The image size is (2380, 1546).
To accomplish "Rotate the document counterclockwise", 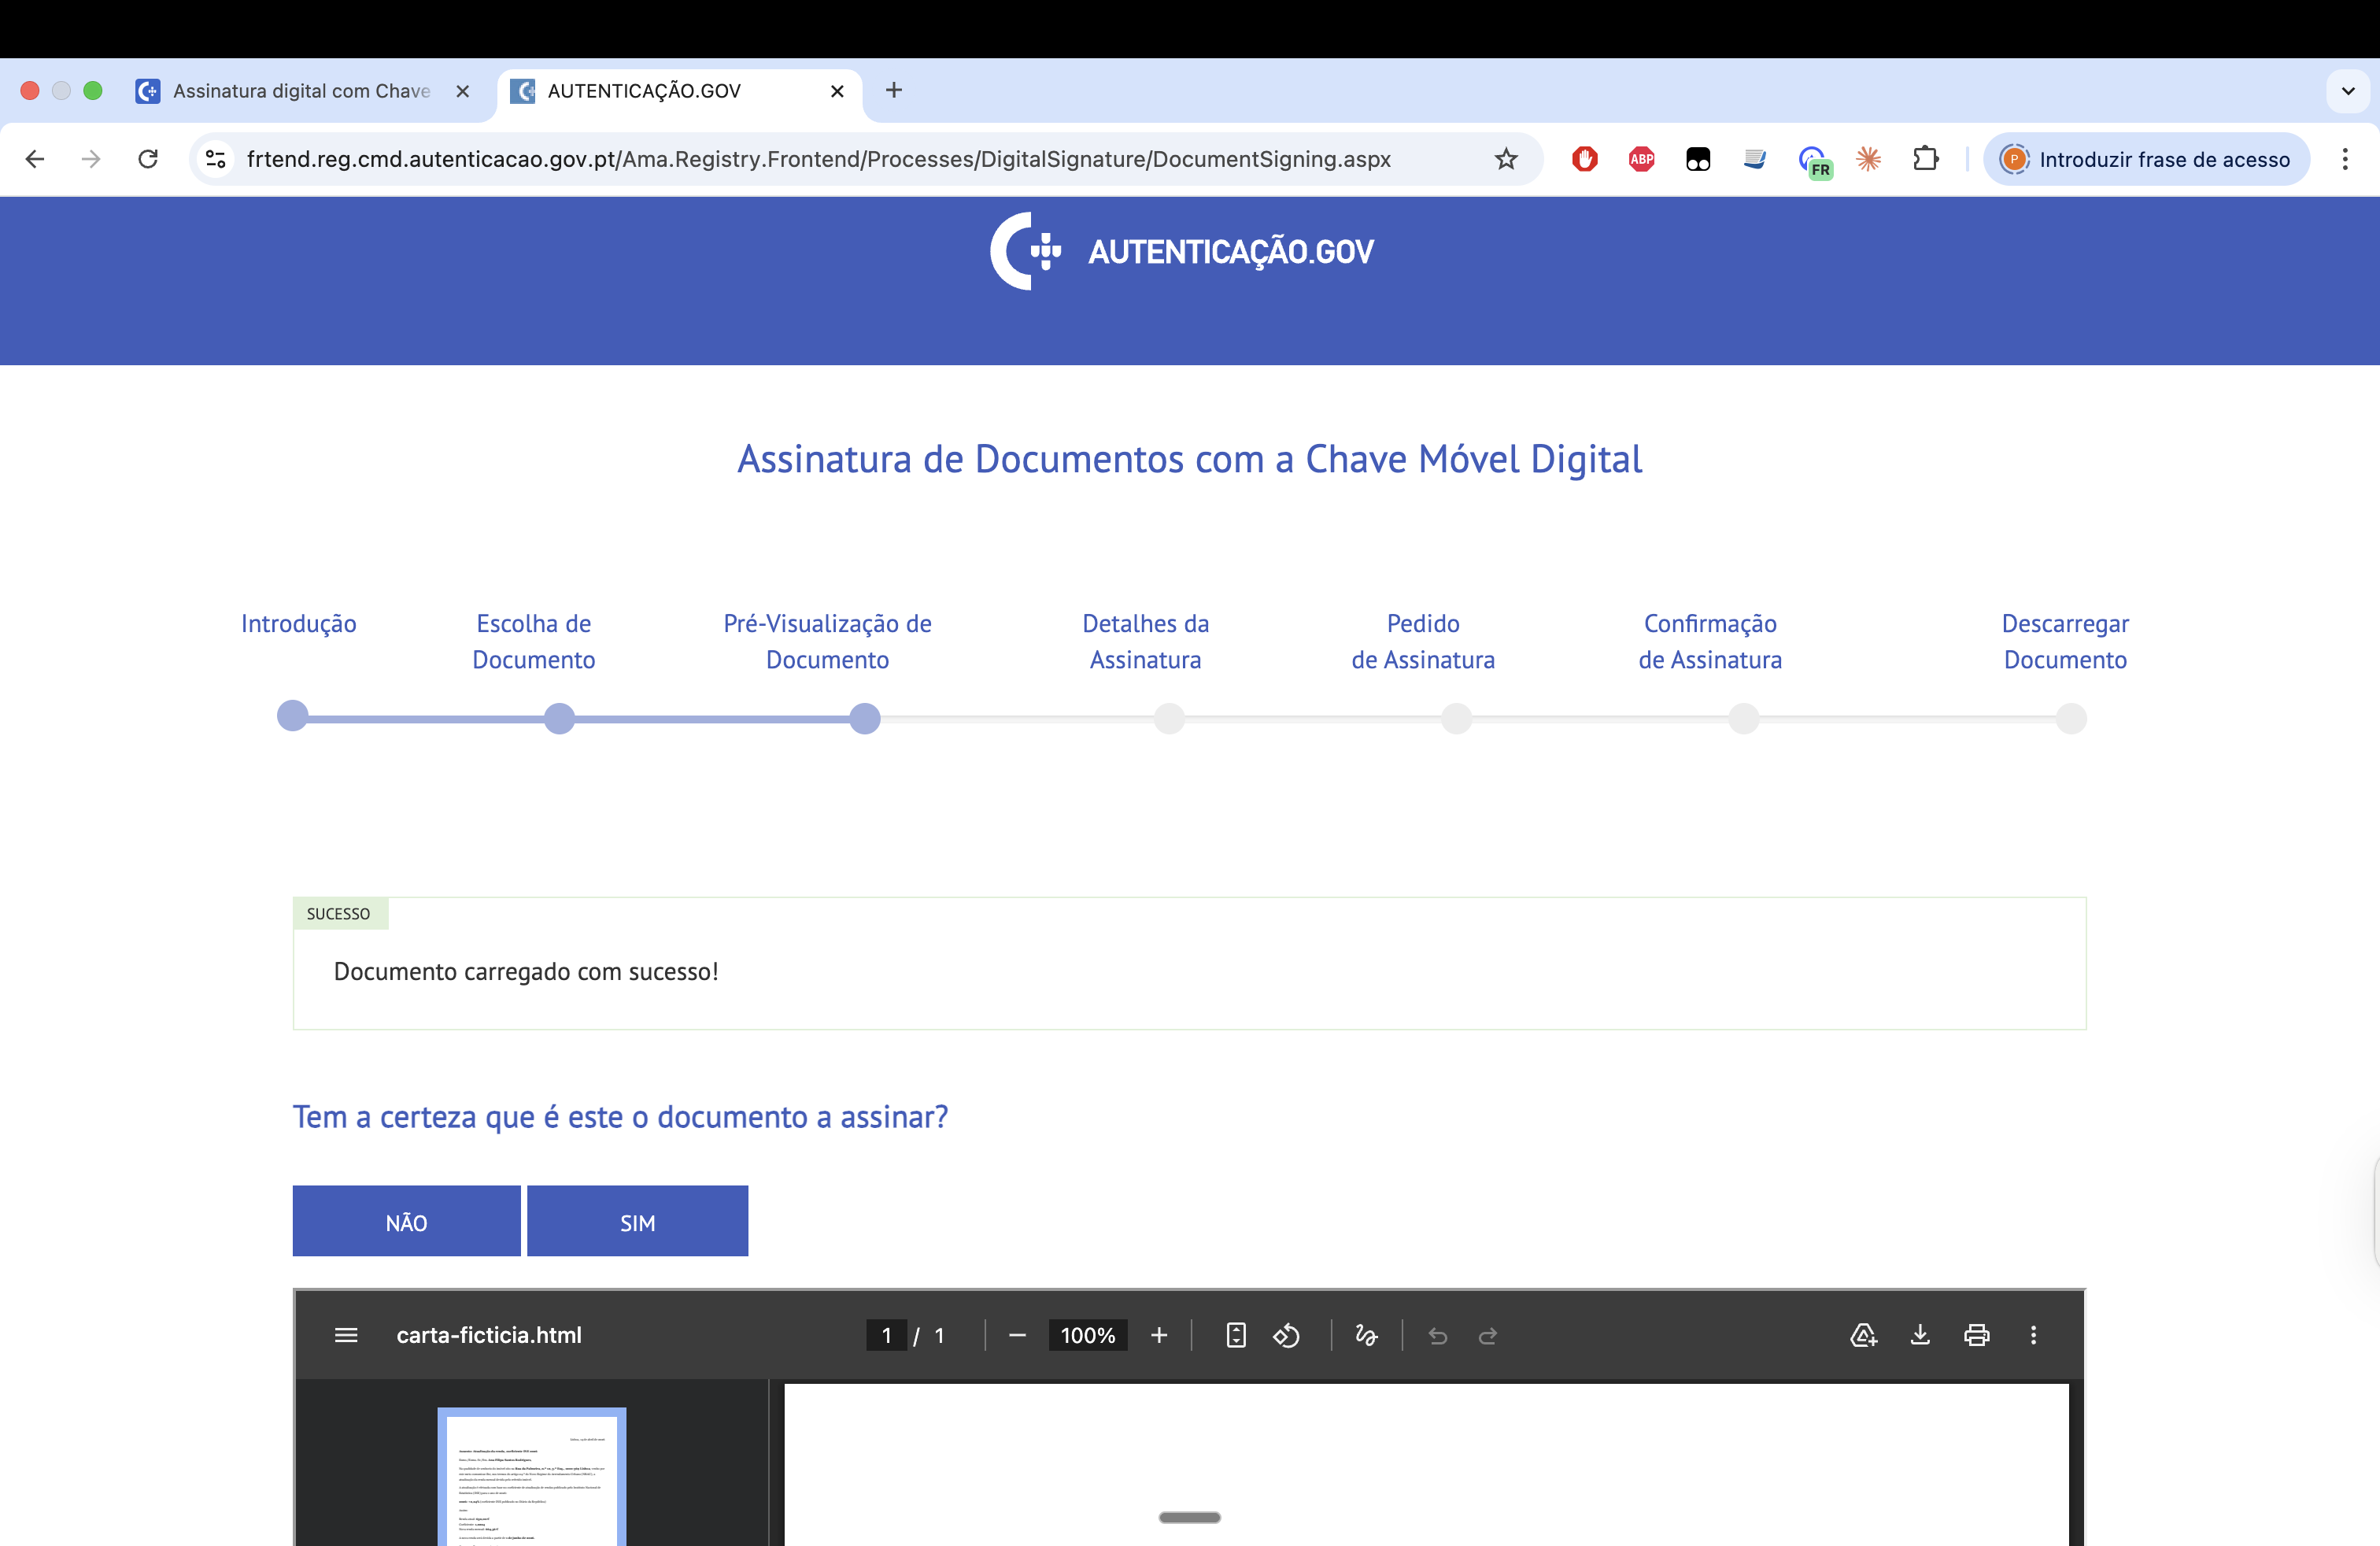I will coord(1287,1335).
